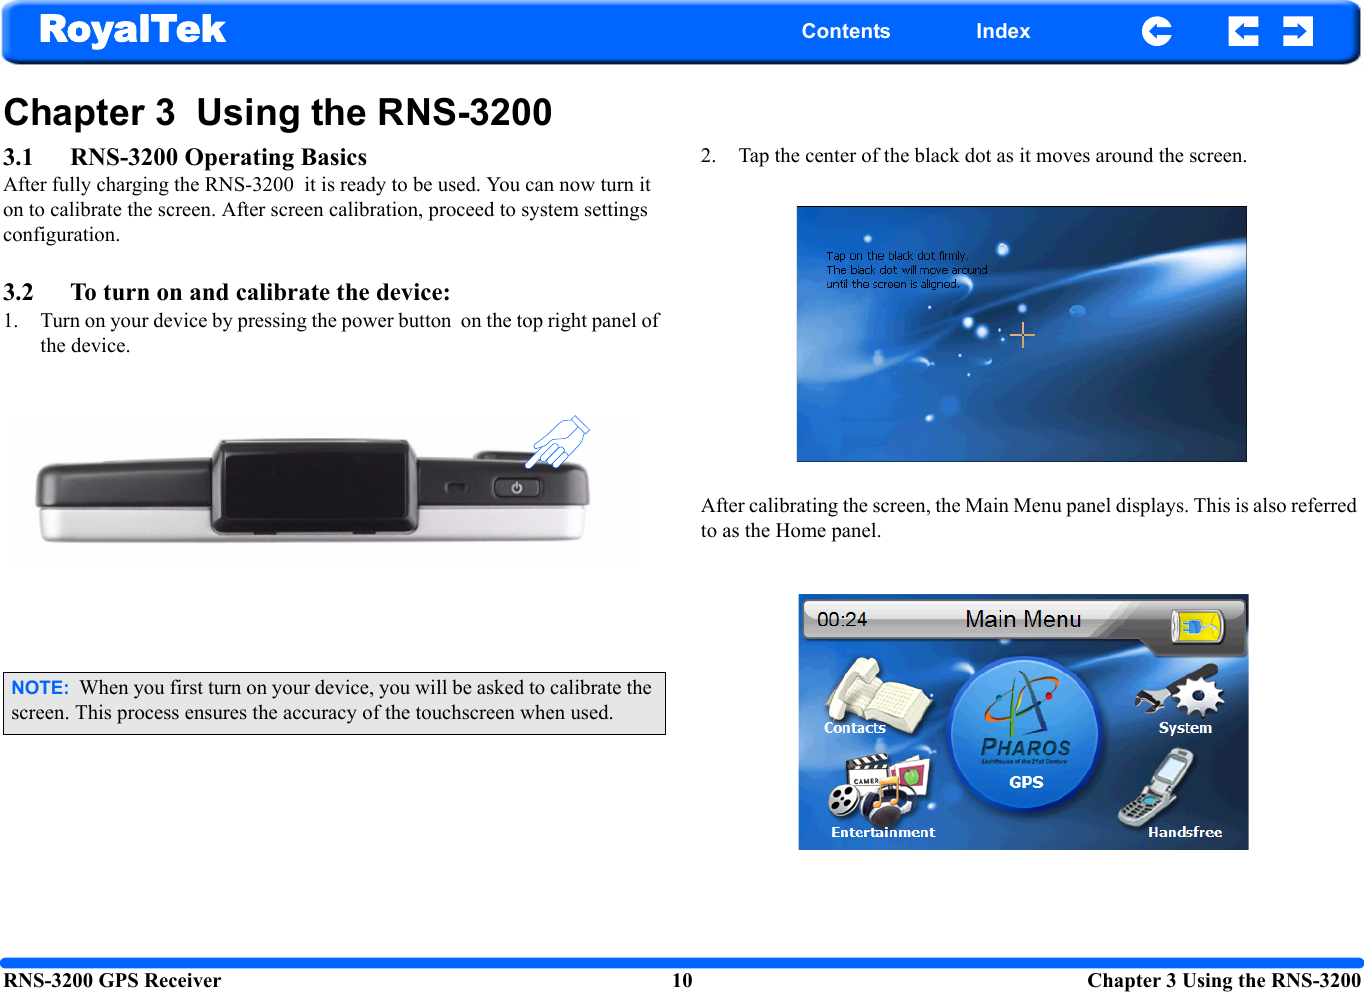Viewport: 1364px width, 992px height.
Task: Open the Index navigation item
Action: click(1002, 31)
